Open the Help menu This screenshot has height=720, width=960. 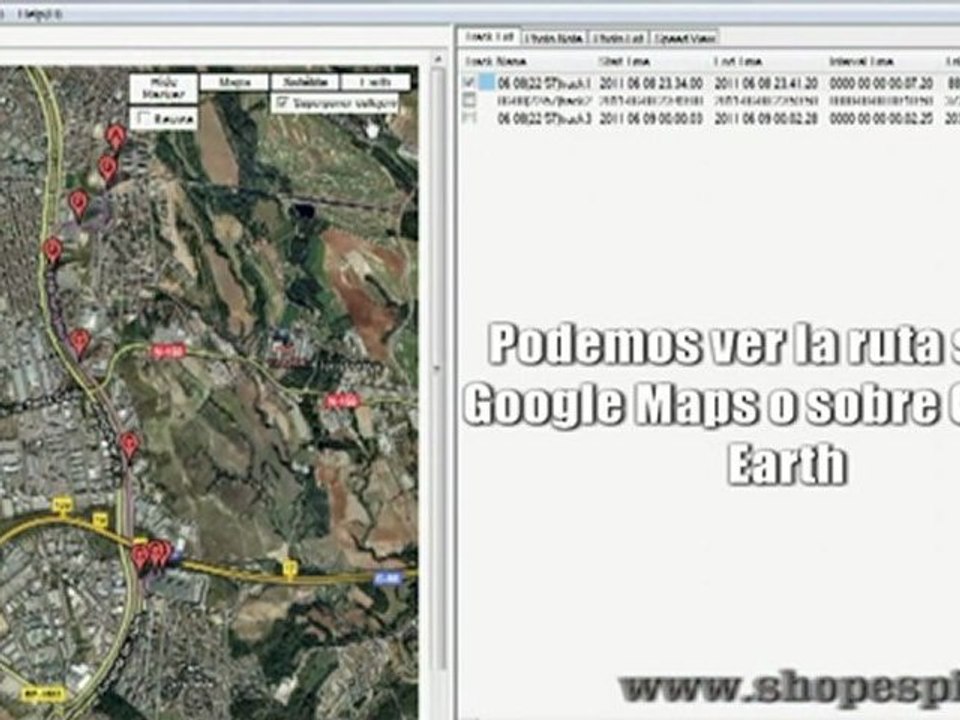39,13
